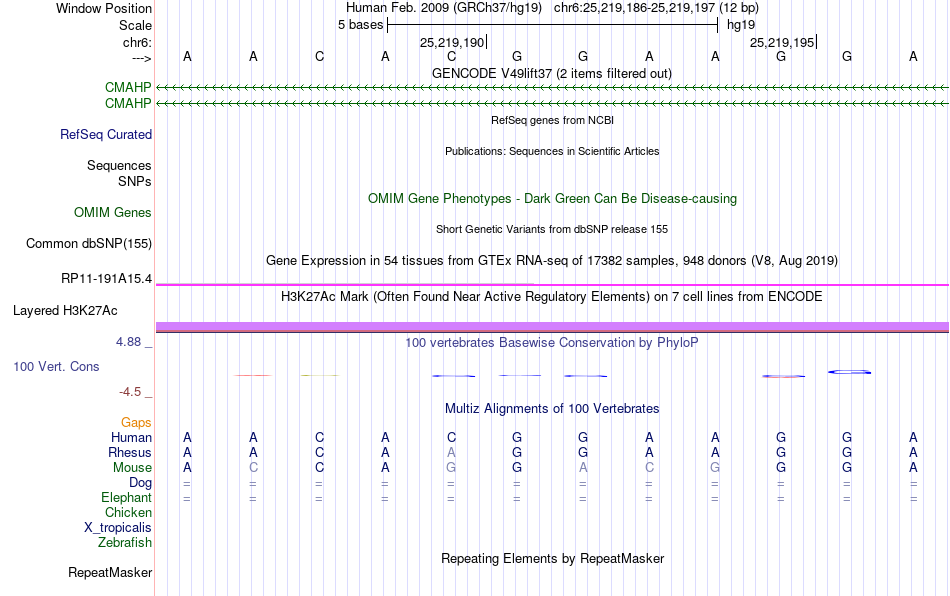Click the top CMAHP green arrow line
Screen dimensions: 950x596
(552, 88)
